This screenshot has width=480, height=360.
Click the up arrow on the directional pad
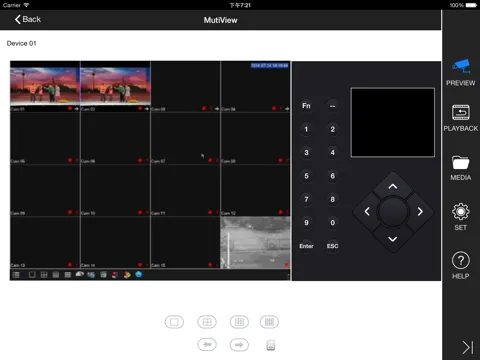[x=393, y=186]
